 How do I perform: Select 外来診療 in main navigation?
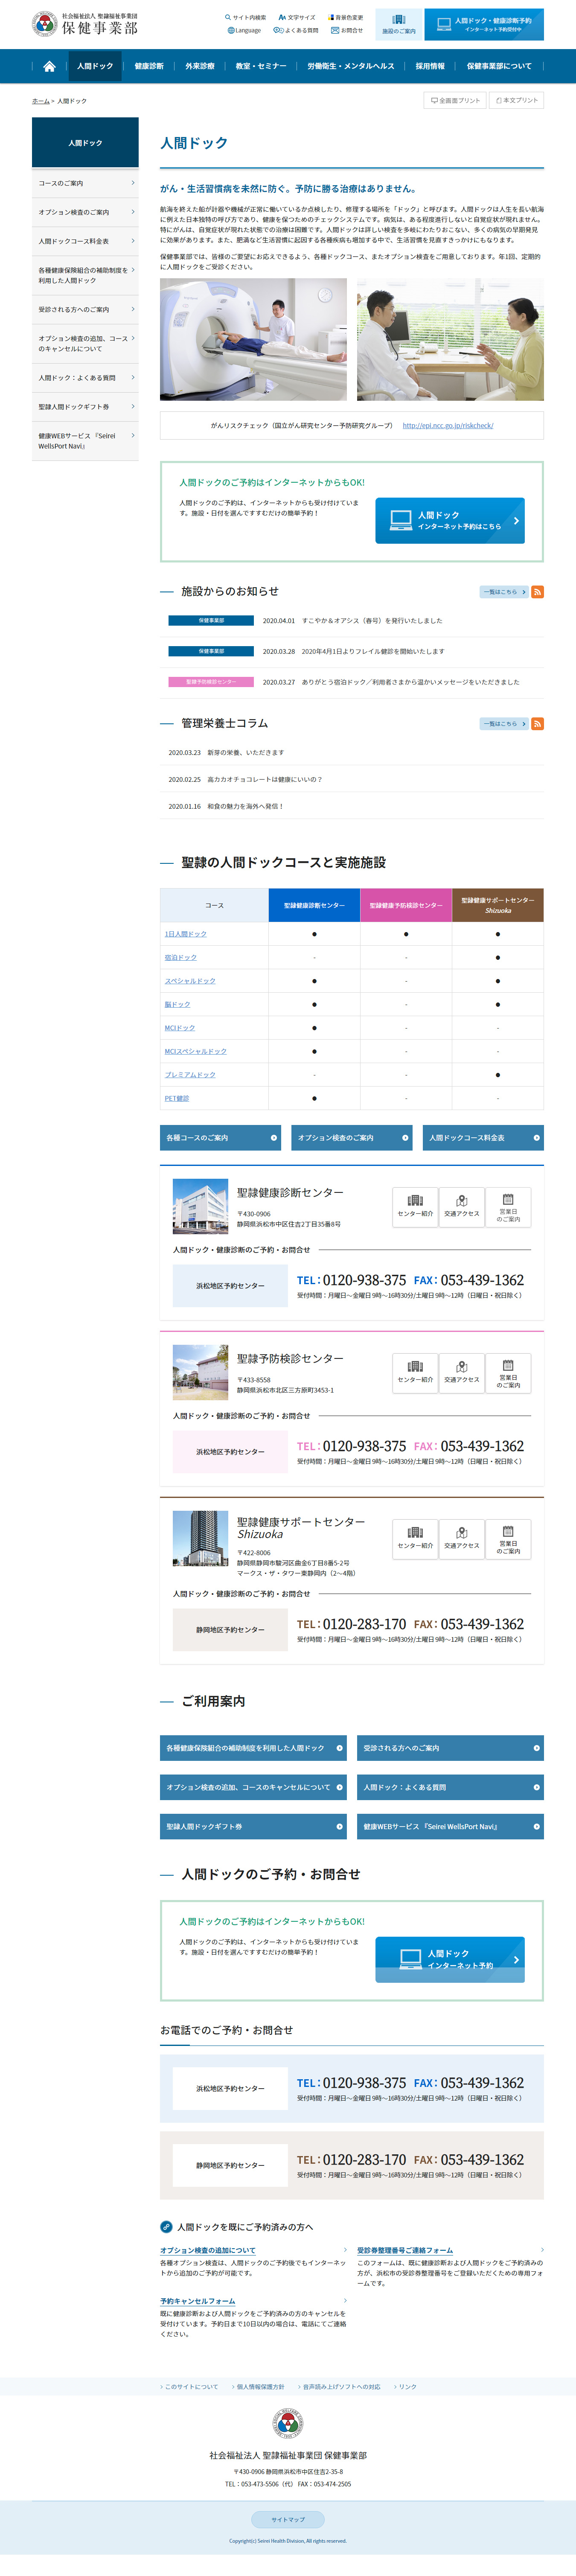pyautogui.click(x=200, y=66)
